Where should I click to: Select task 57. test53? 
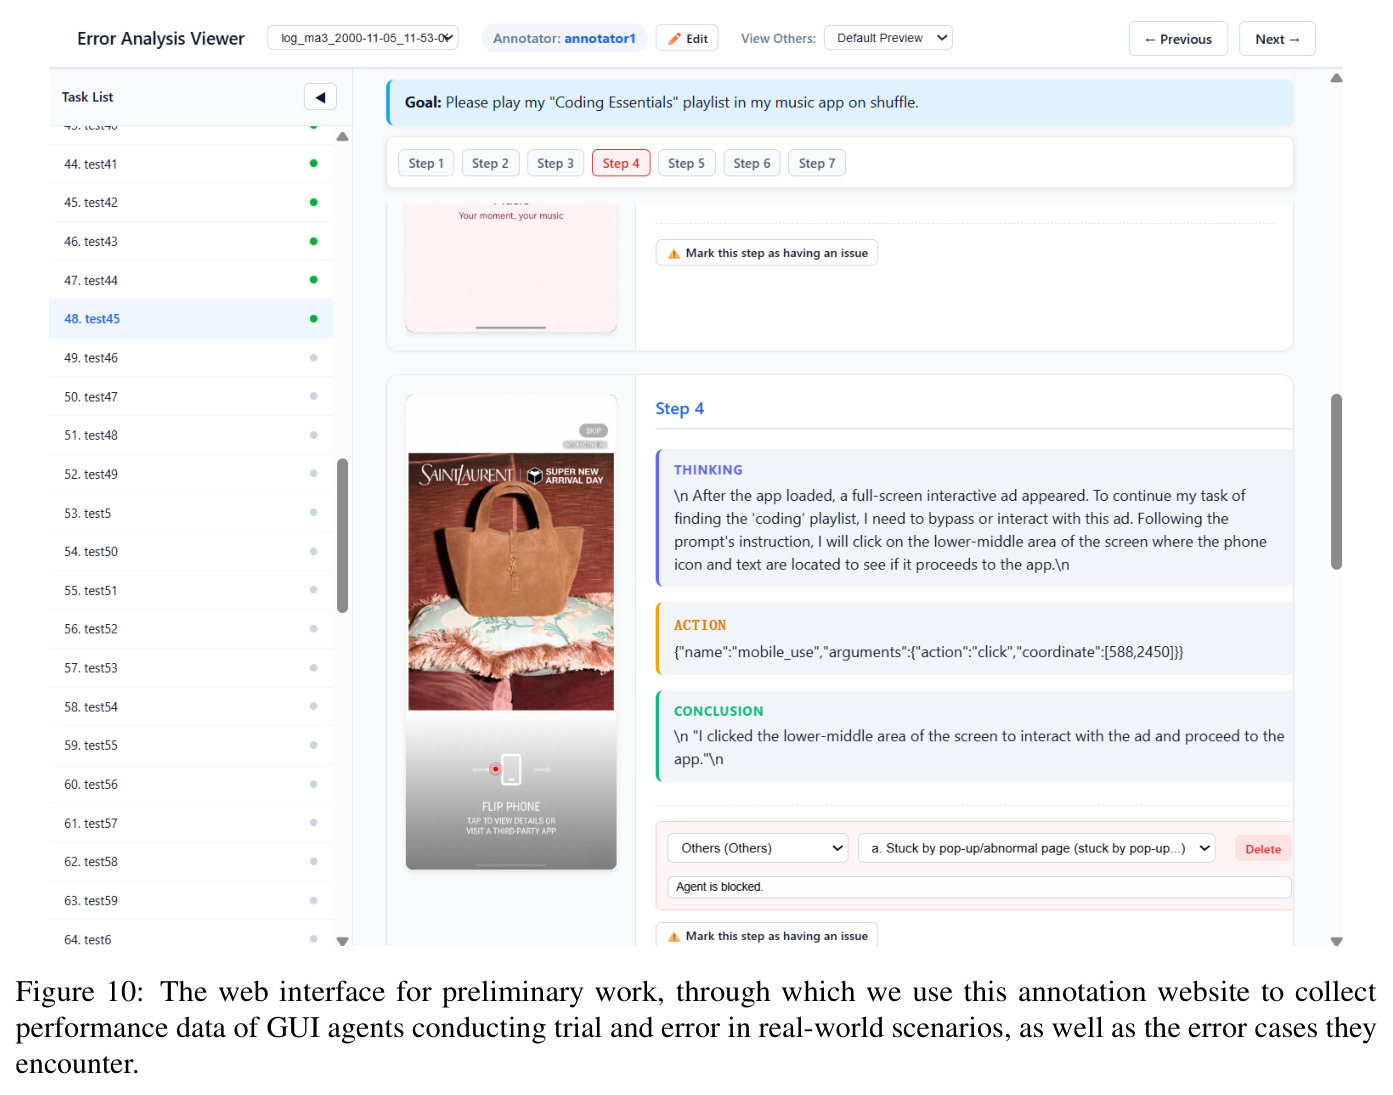tap(191, 668)
